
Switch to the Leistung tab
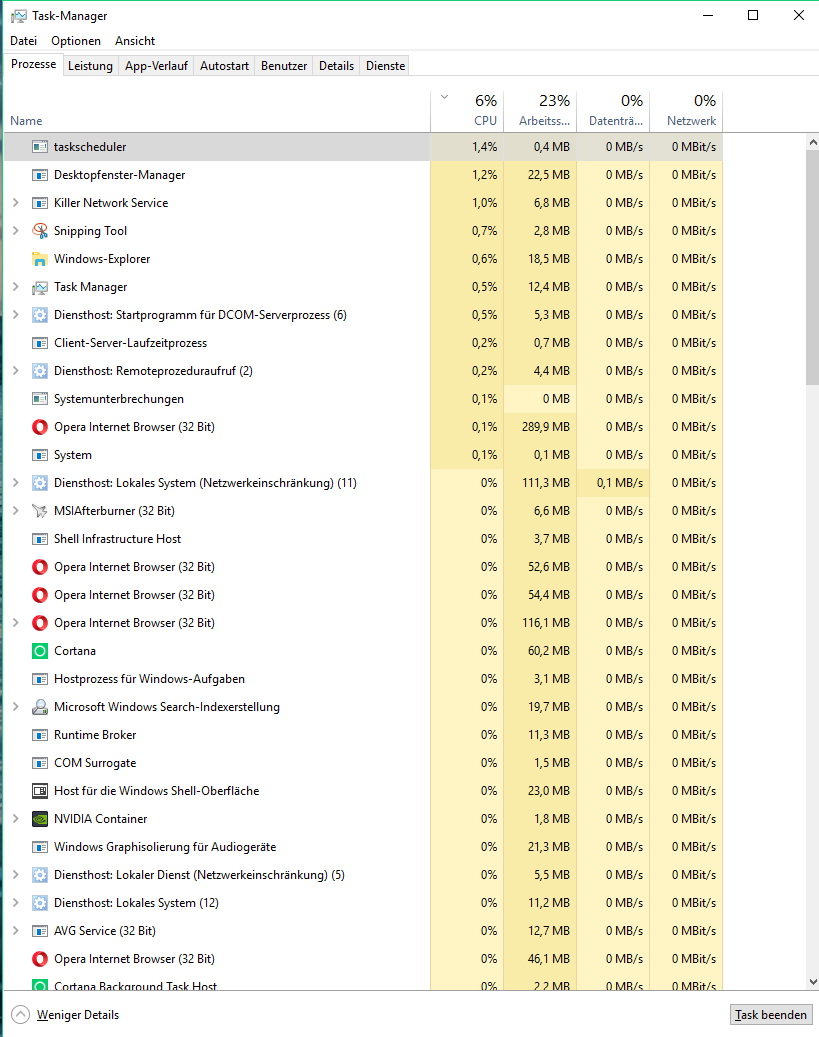point(91,66)
